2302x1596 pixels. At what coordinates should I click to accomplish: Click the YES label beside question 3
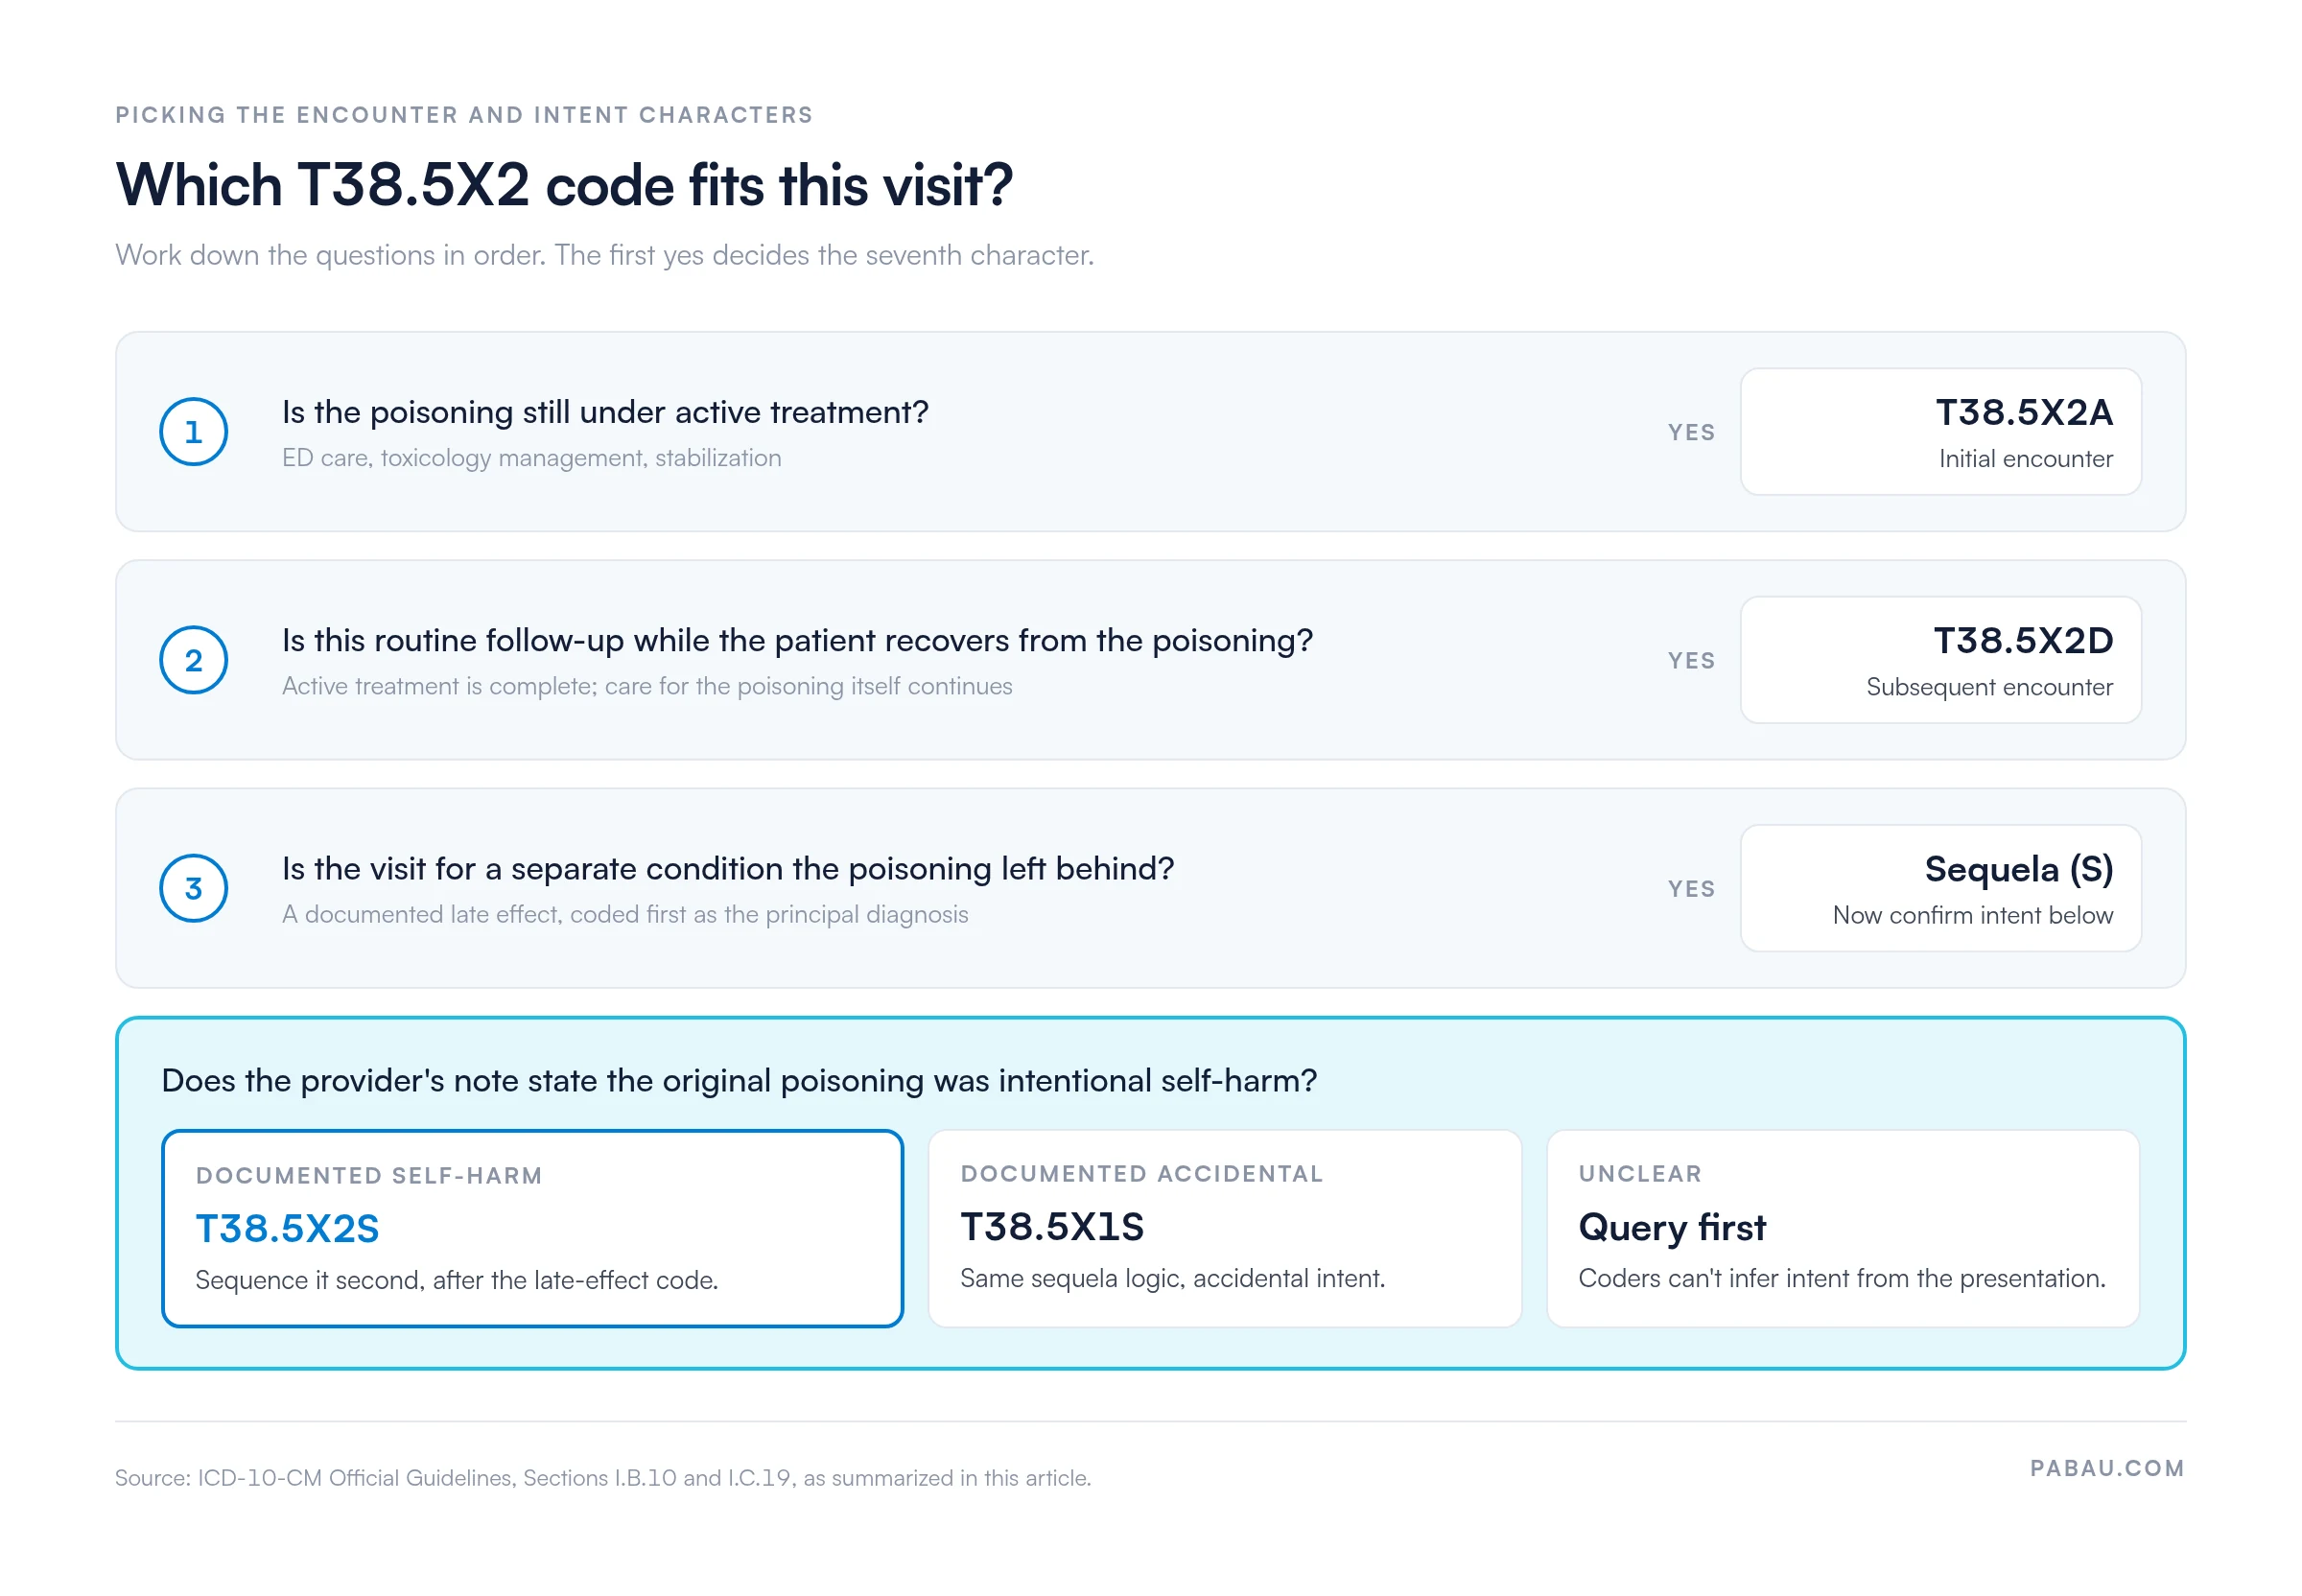click(1691, 888)
